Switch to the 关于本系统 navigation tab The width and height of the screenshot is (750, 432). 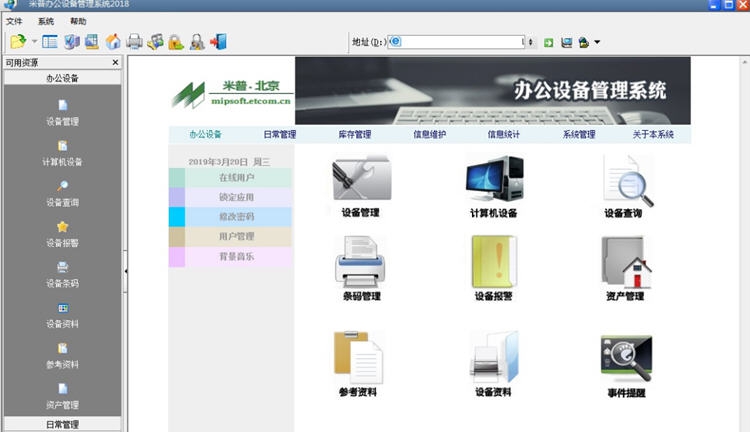653,134
